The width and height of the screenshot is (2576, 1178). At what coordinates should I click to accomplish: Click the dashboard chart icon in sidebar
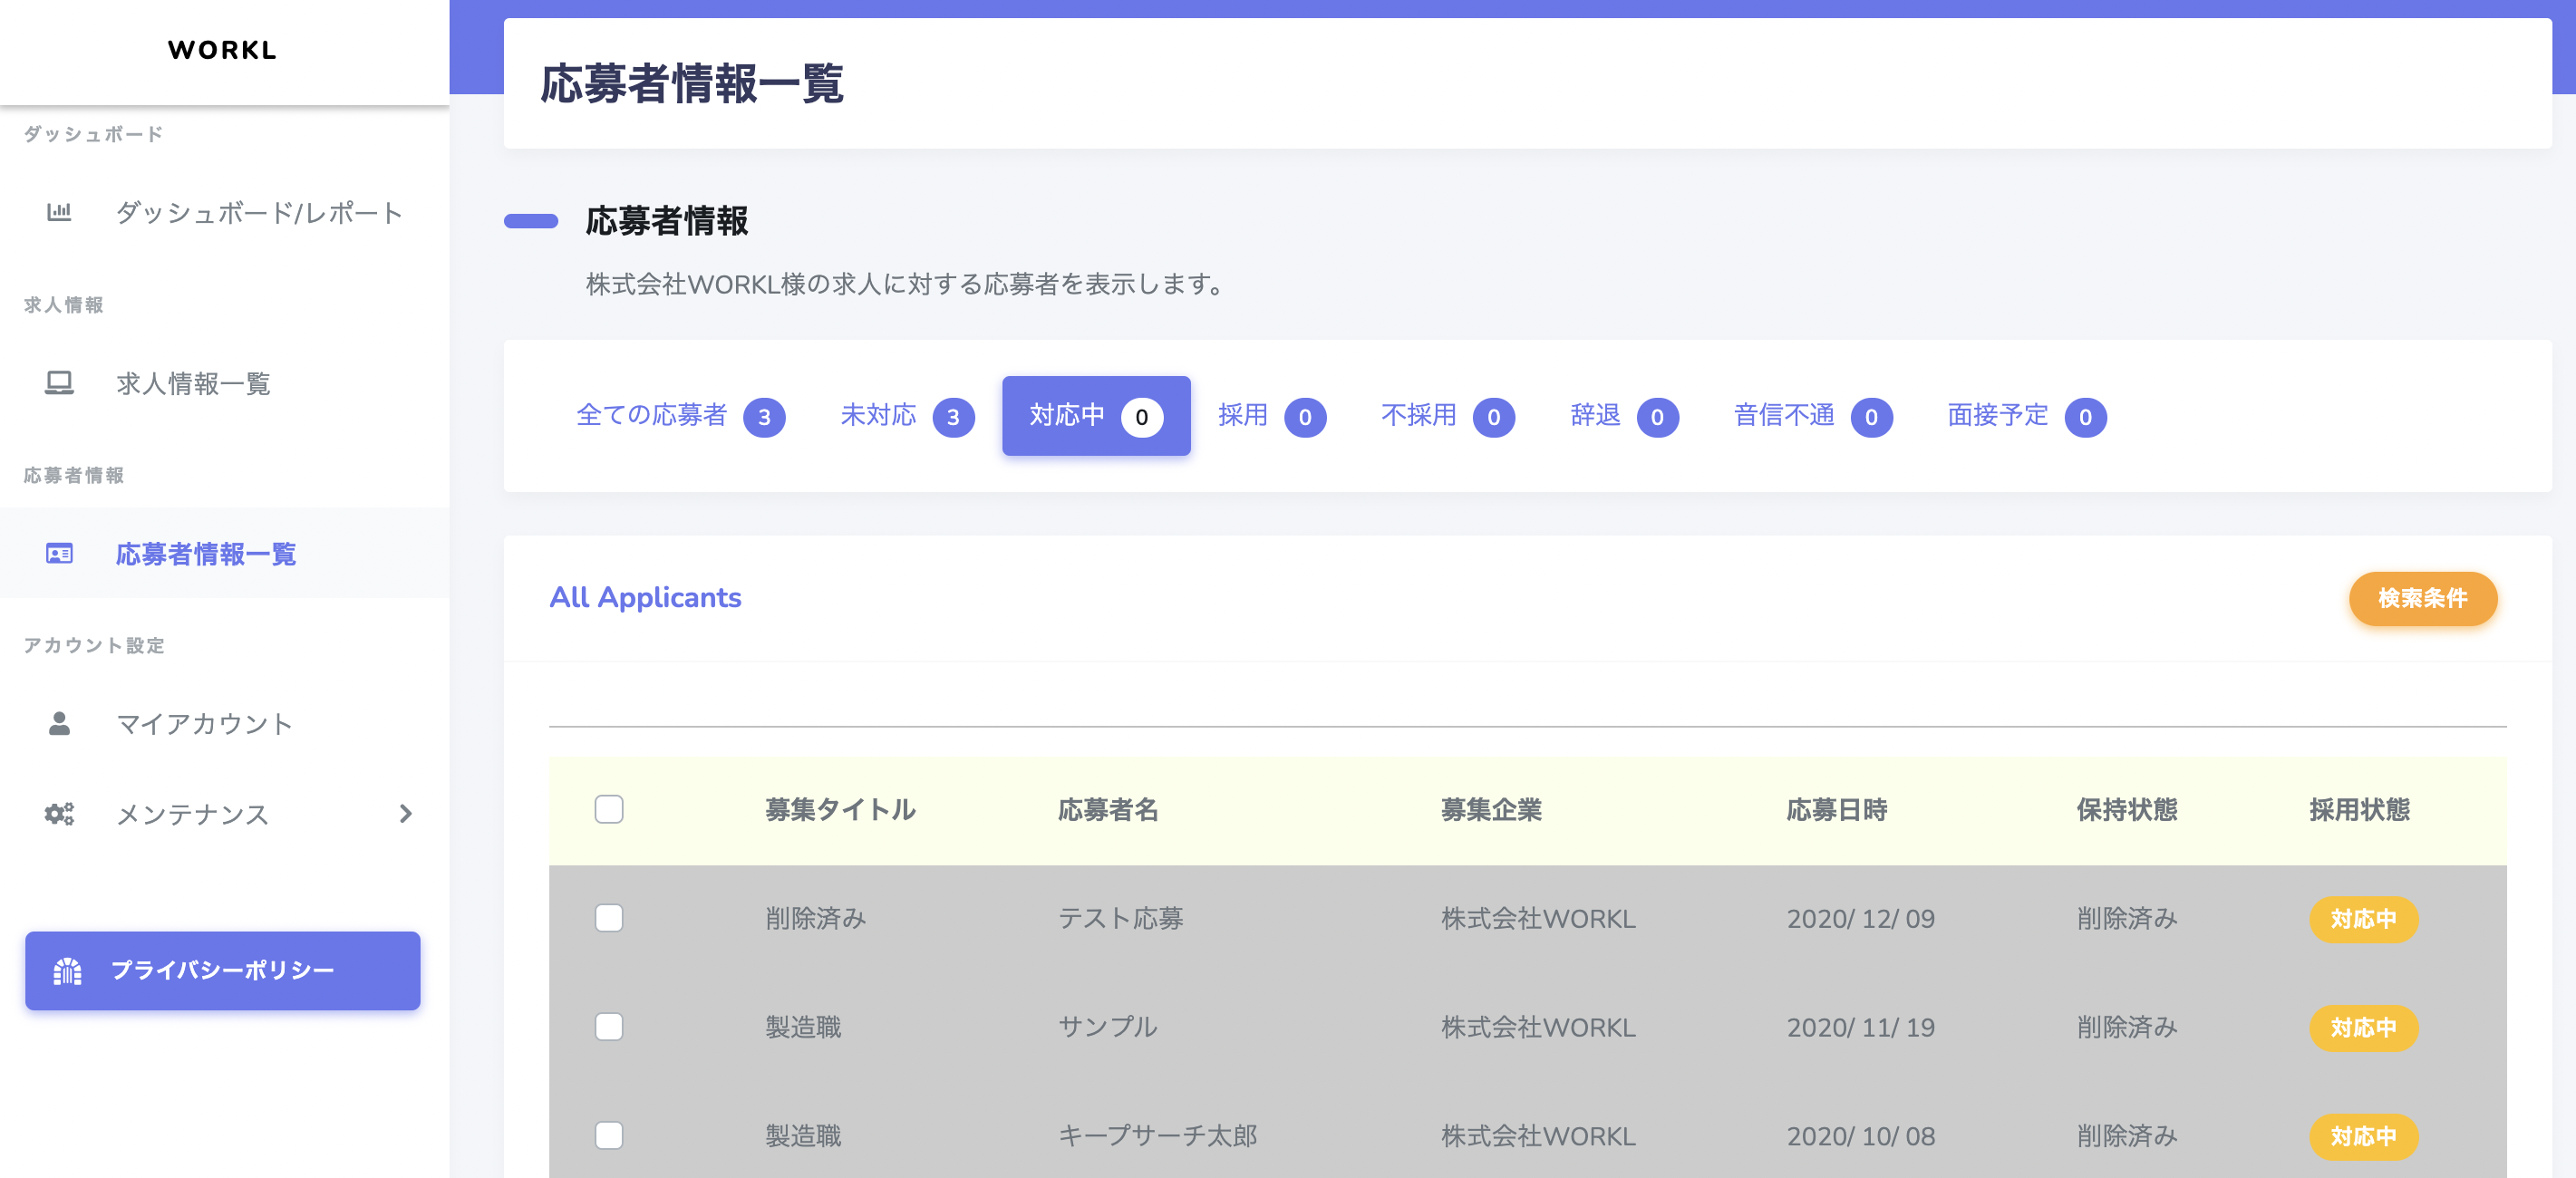coord(59,212)
